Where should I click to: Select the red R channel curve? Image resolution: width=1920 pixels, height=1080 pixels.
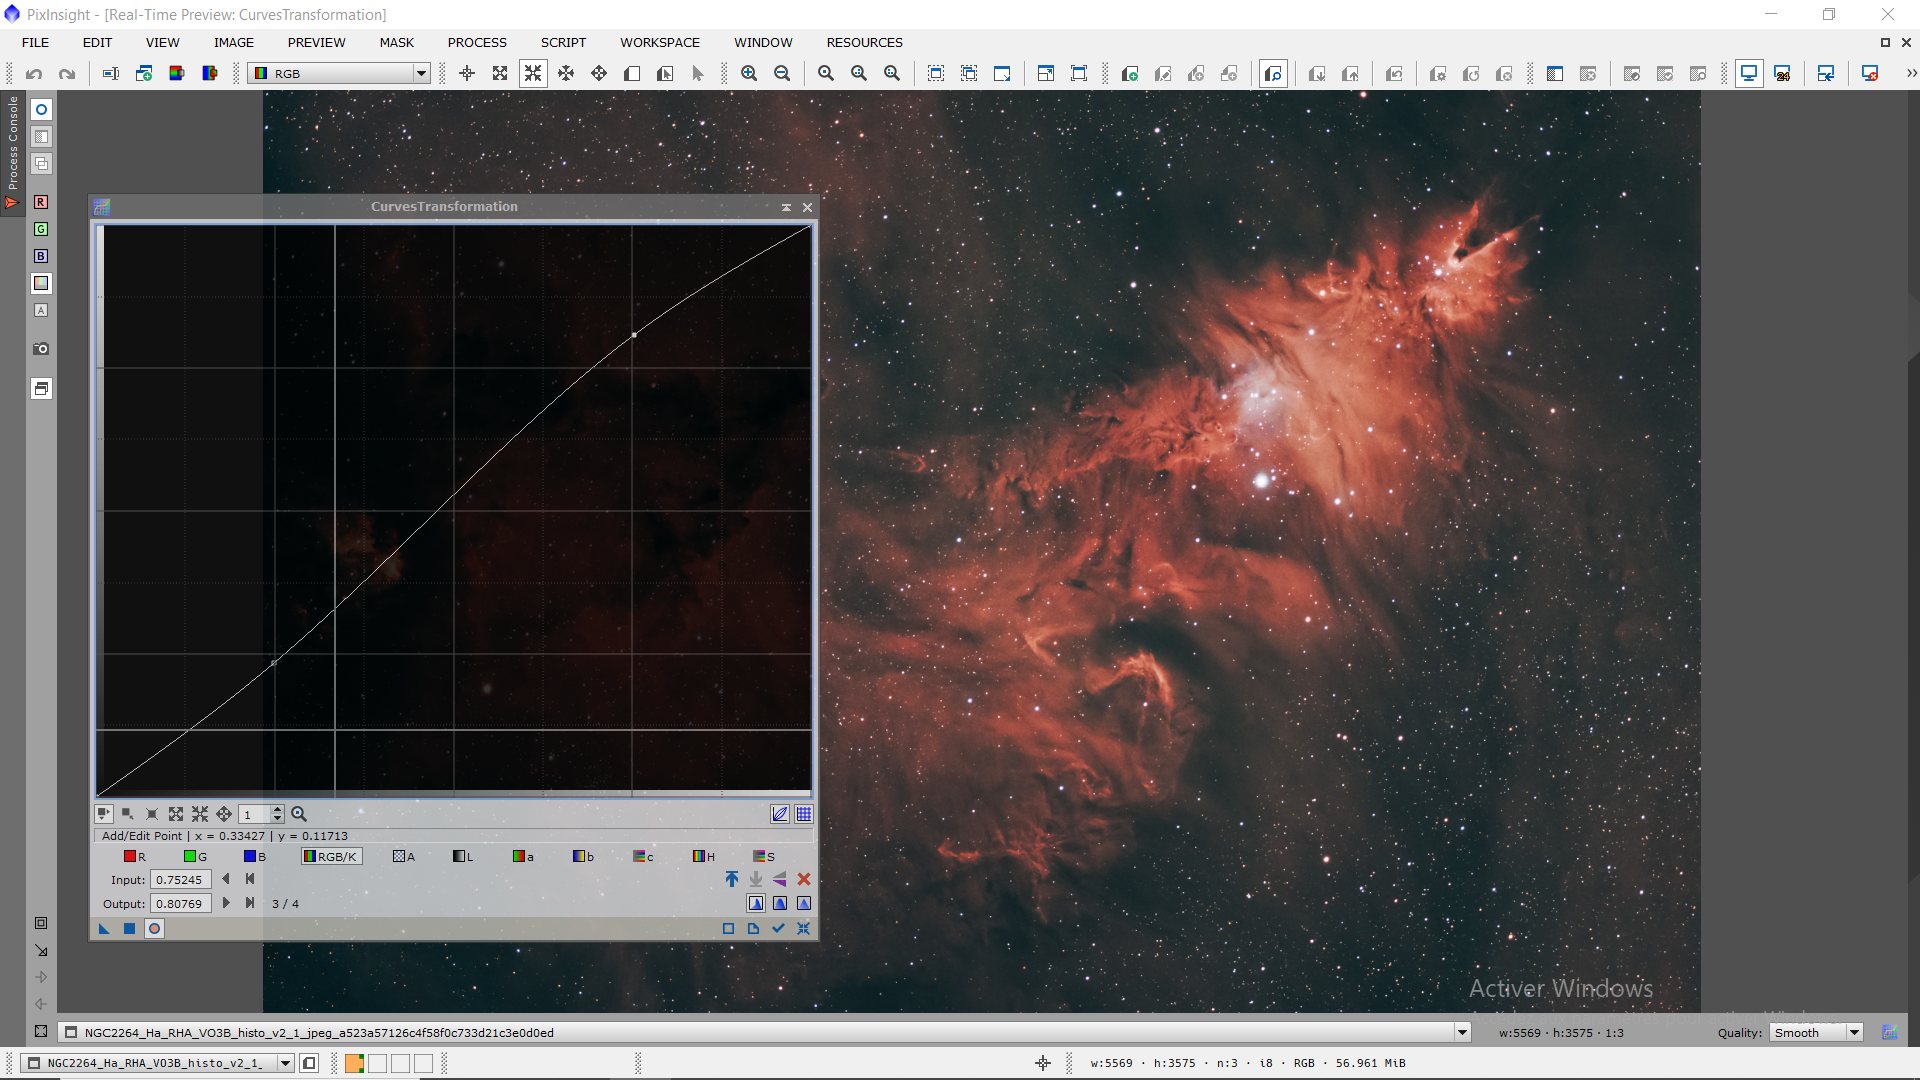pos(134,856)
